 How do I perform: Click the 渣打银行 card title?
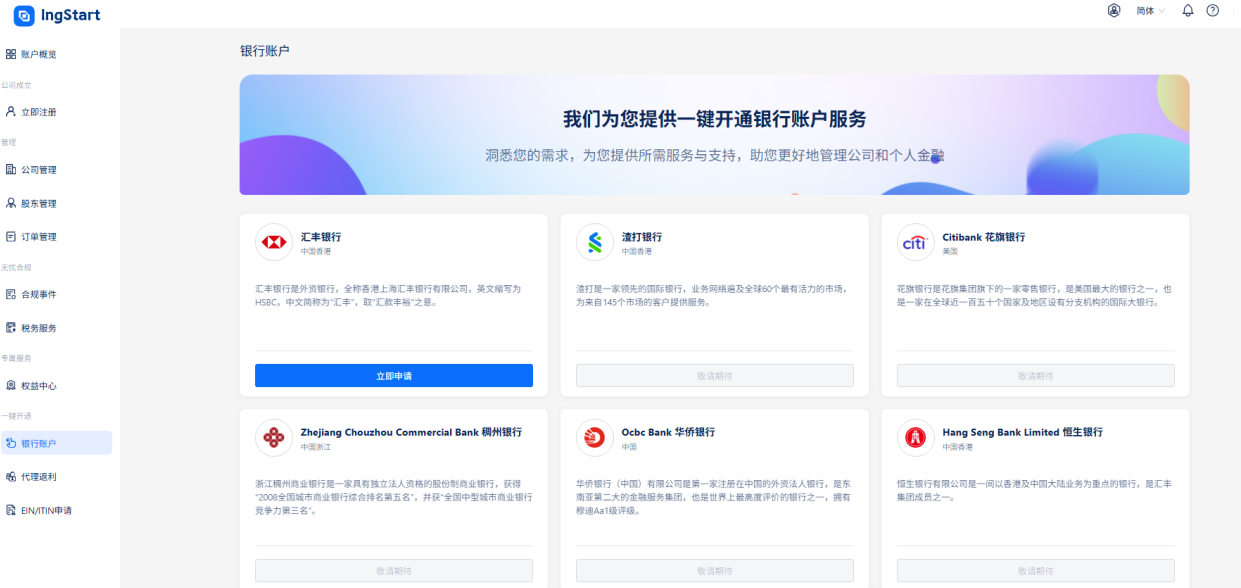[x=642, y=237]
